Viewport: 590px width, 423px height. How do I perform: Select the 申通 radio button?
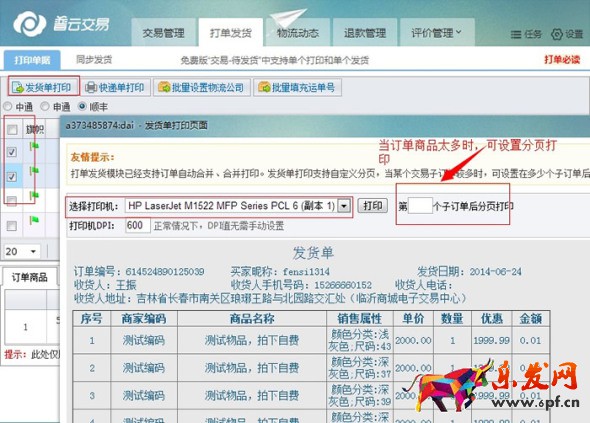45,107
